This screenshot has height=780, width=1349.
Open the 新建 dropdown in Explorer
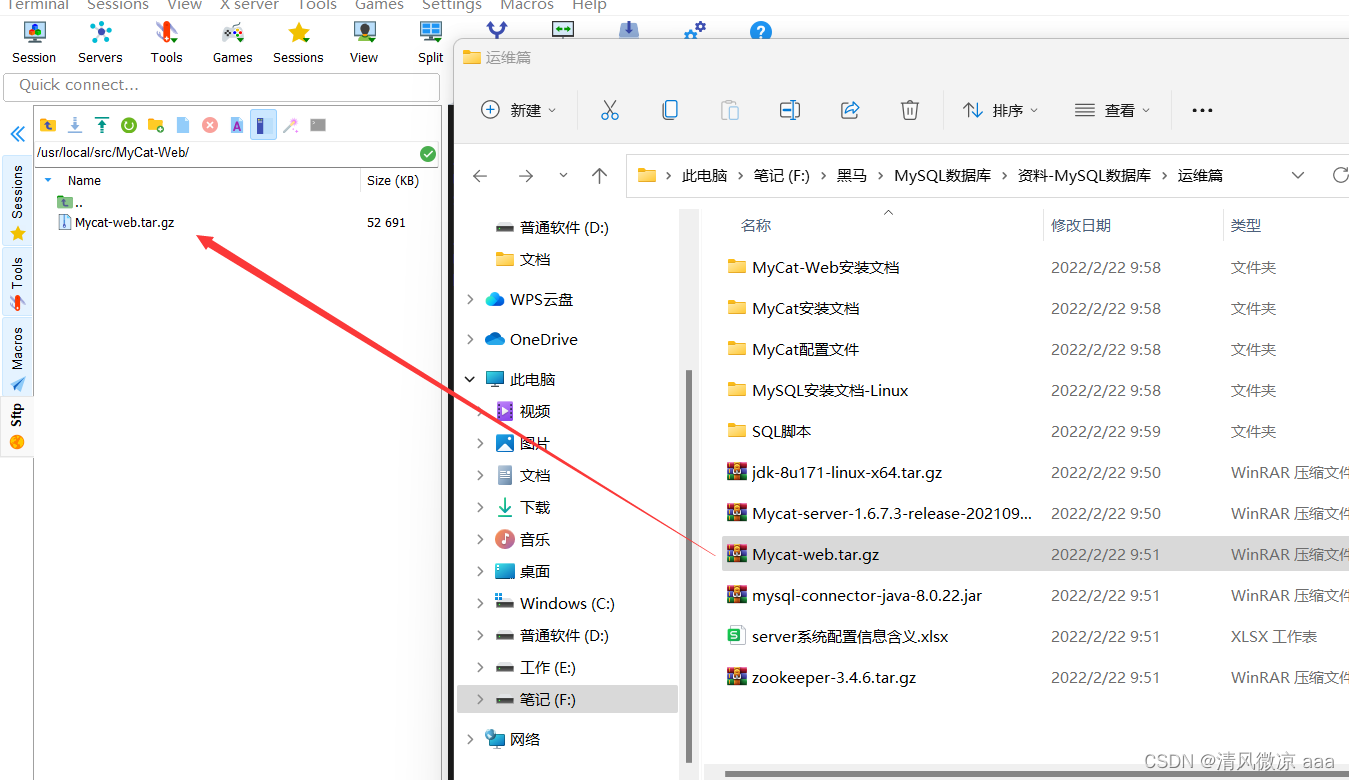point(519,110)
